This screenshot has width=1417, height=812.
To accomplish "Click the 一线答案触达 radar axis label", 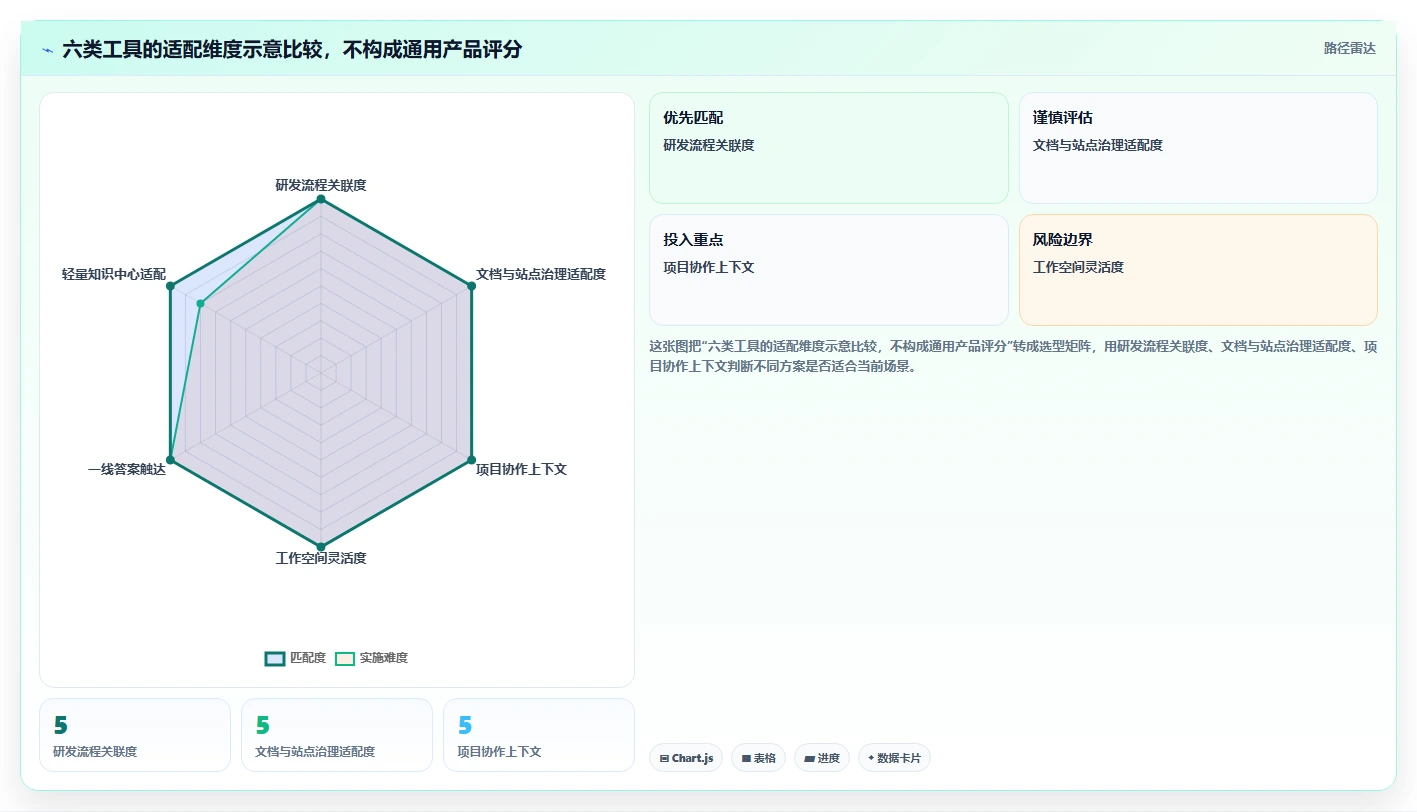I will [126, 469].
